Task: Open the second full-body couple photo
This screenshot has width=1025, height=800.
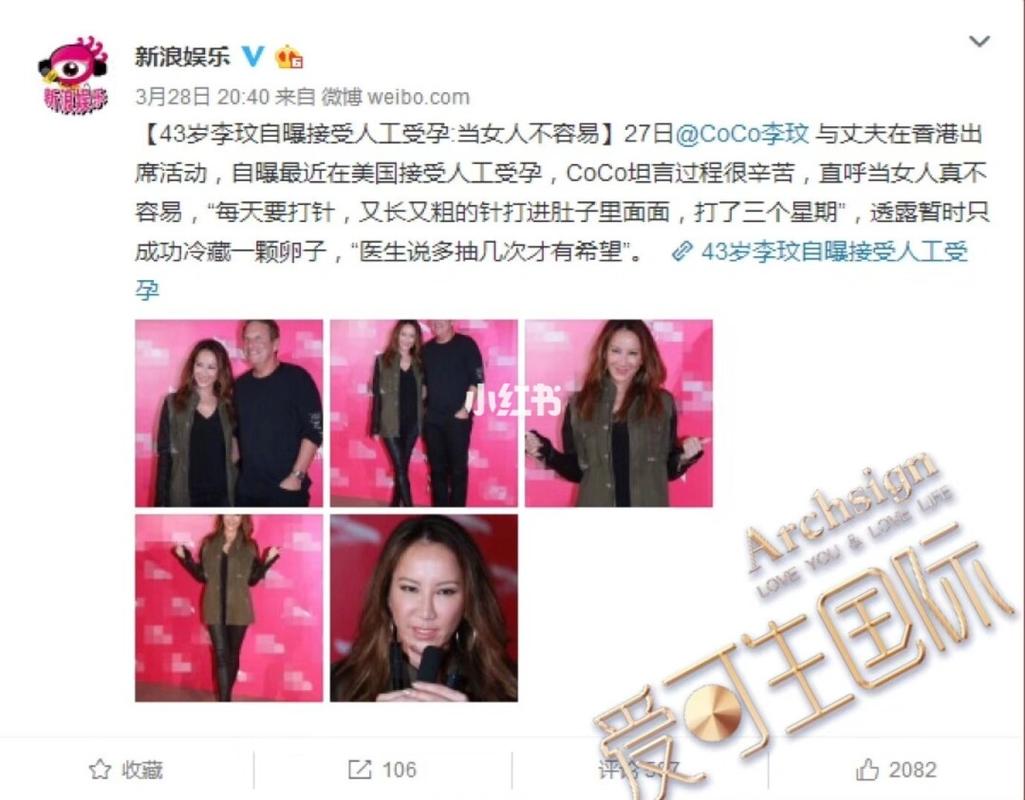Action: [424, 413]
